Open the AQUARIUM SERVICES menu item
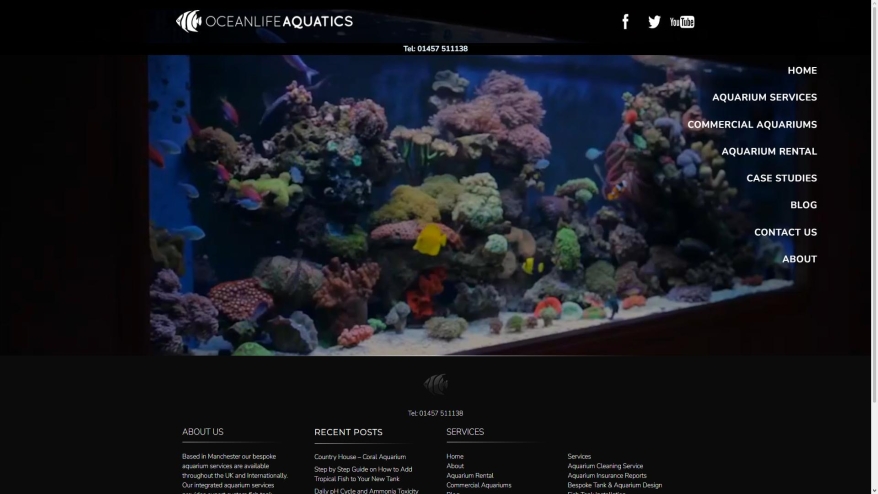Image resolution: width=878 pixels, height=494 pixels. pyautogui.click(x=764, y=97)
